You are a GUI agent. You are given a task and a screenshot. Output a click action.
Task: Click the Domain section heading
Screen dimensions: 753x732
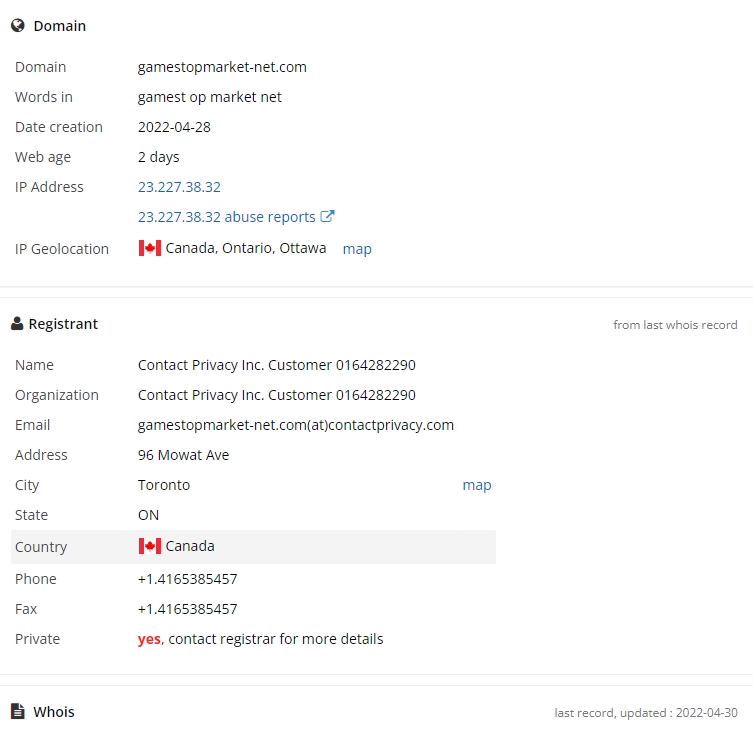click(x=60, y=26)
